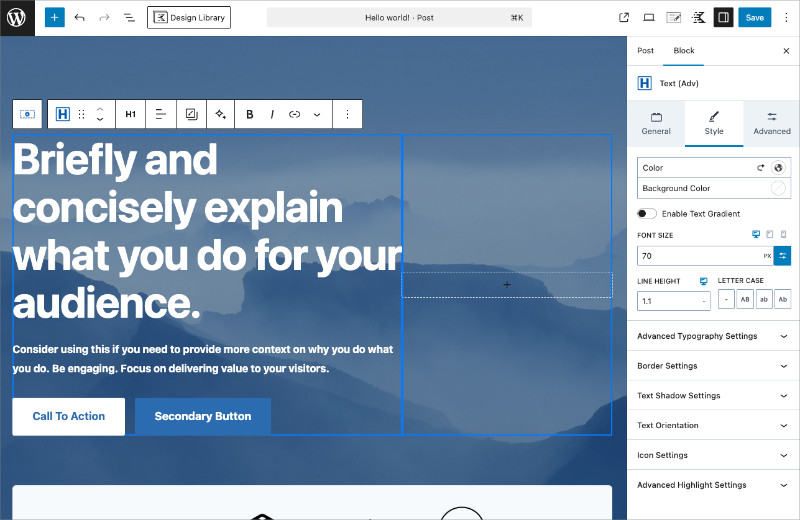
Task: Switch to the Post tab
Action: tap(645, 51)
